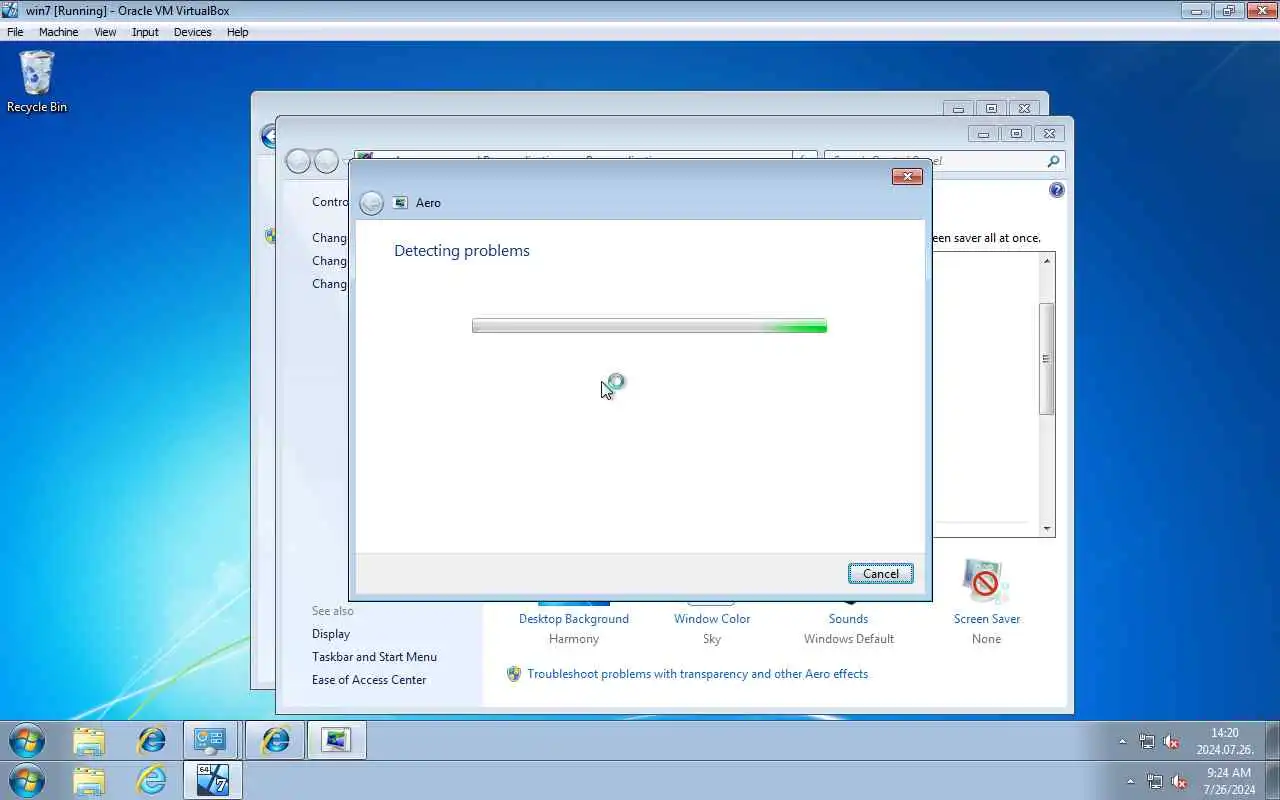Switch to Control Panel button on guest taskbar
The image size is (1280, 800).
click(x=210, y=741)
